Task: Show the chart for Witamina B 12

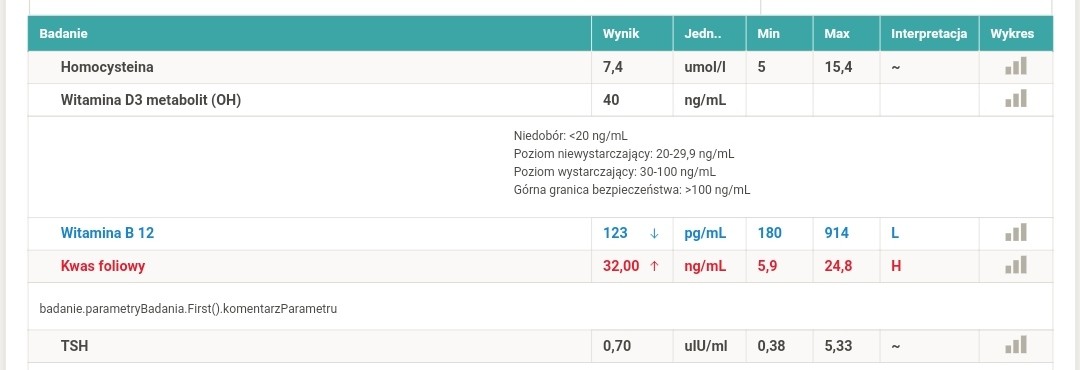Action: (1016, 232)
